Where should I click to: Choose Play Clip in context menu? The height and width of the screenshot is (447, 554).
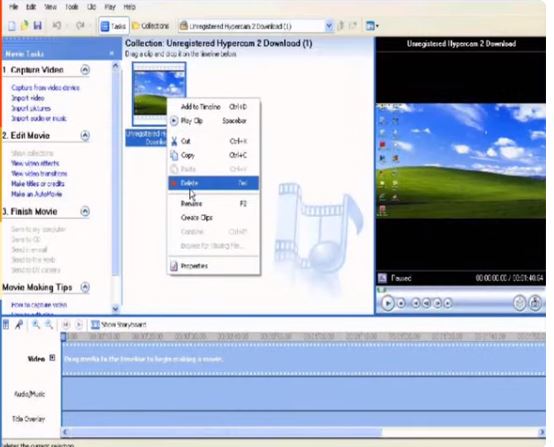(x=214, y=121)
